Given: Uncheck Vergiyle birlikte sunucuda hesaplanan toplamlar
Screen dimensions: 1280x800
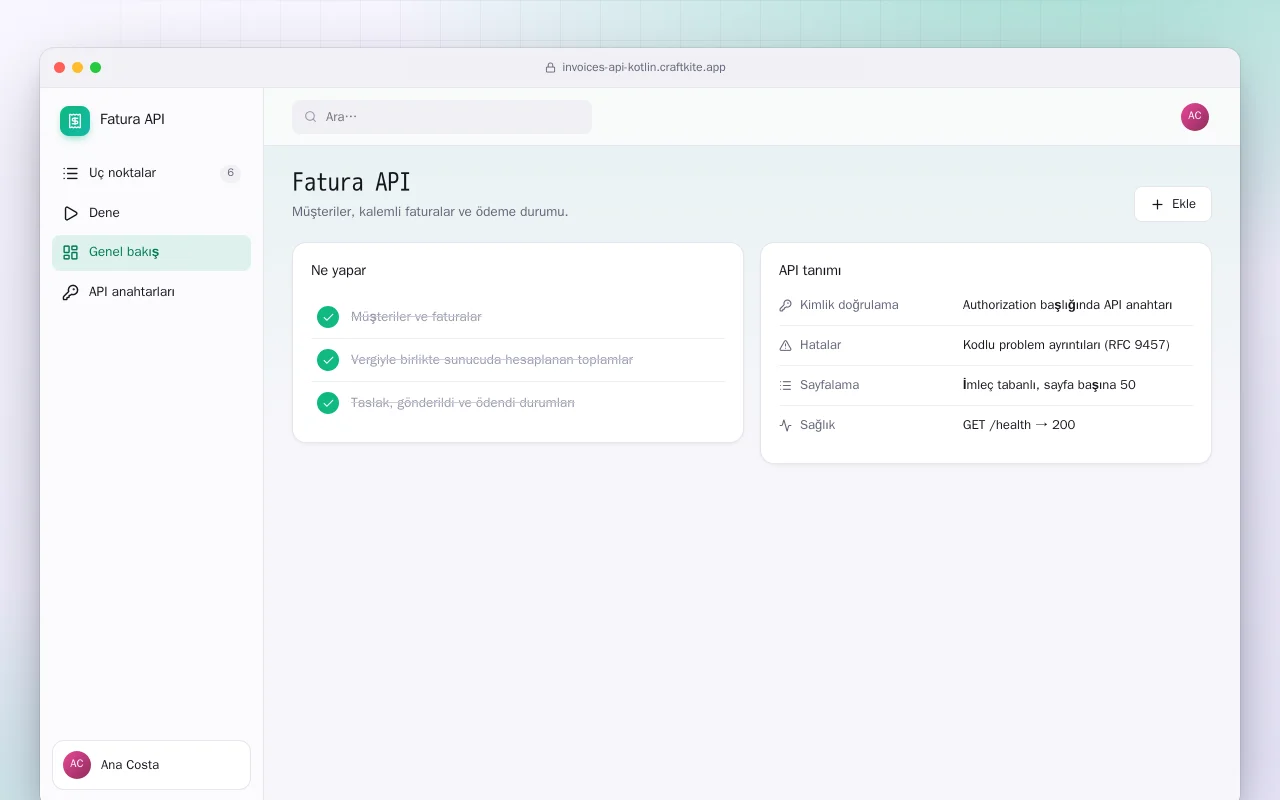Looking at the screenshot, I should point(328,360).
